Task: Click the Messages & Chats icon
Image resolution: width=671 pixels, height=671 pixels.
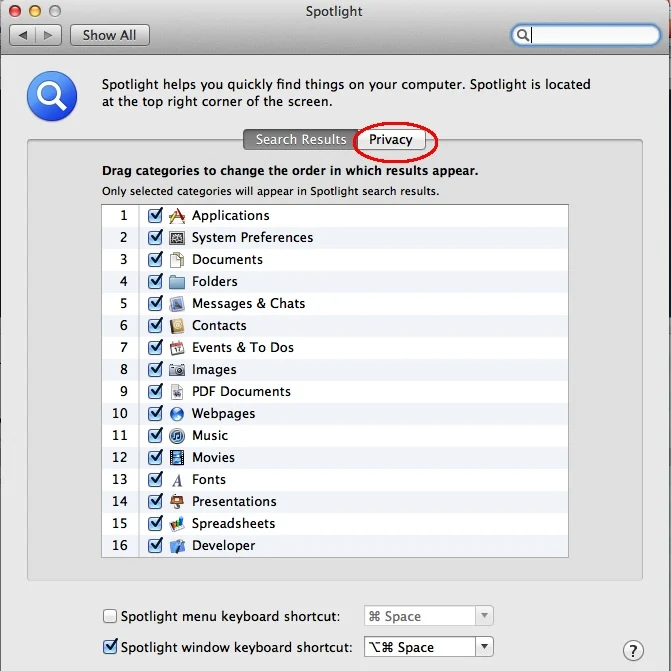Action: click(177, 303)
